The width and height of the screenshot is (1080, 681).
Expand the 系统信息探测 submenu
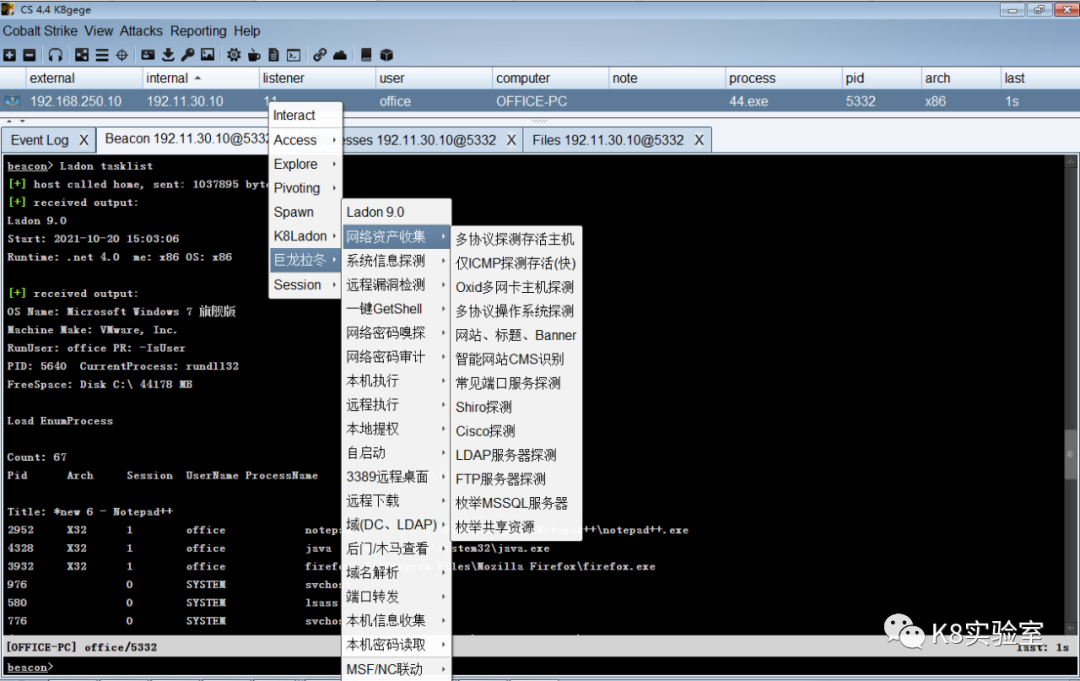[x=397, y=261]
